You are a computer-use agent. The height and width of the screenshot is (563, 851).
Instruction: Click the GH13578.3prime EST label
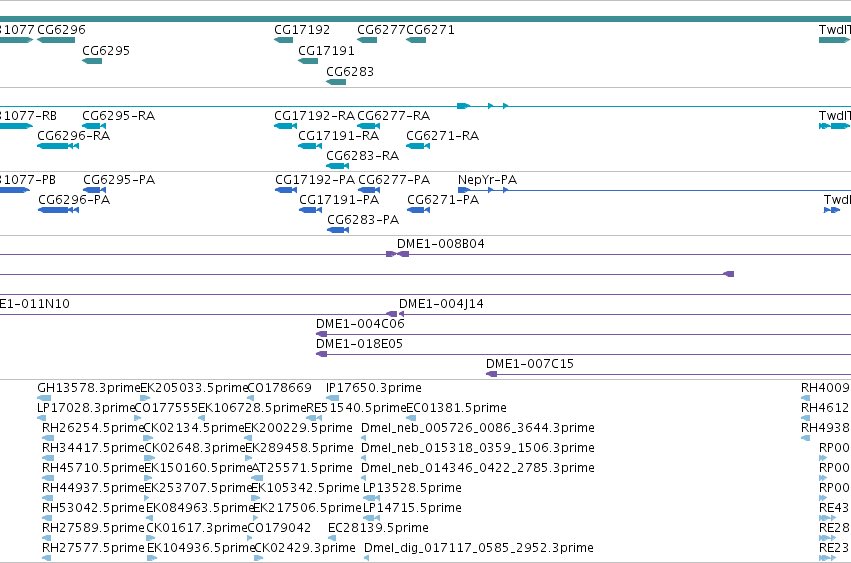tap(88, 388)
